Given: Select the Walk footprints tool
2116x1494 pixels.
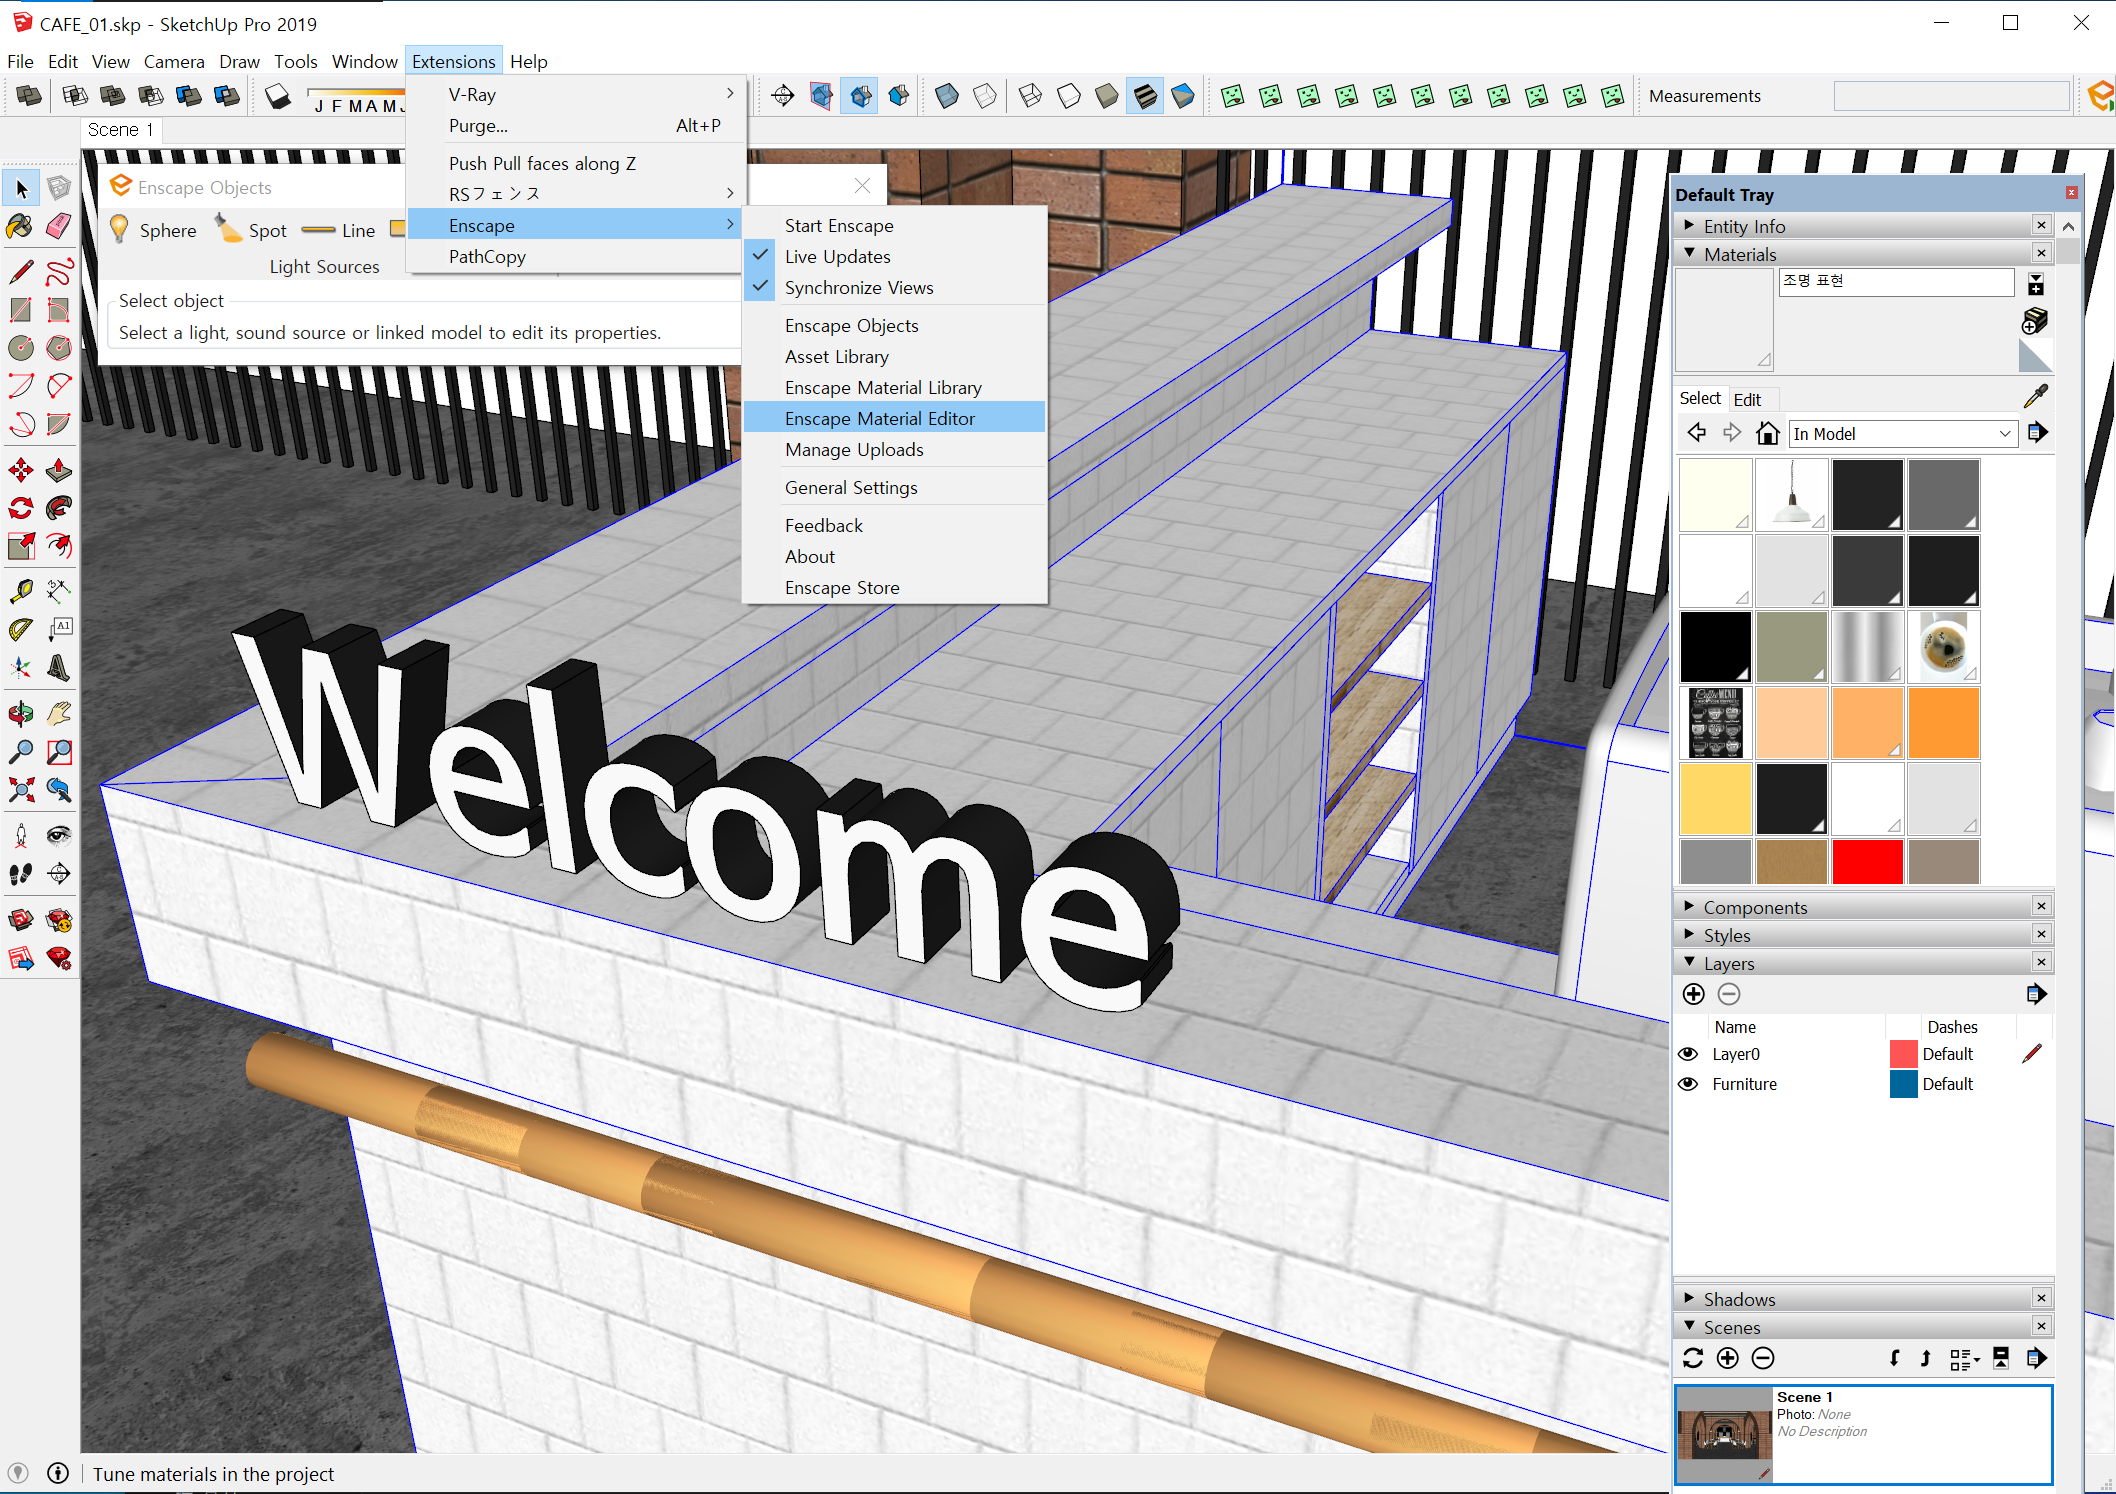Looking at the screenshot, I should pyautogui.click(x=21, y=874).
